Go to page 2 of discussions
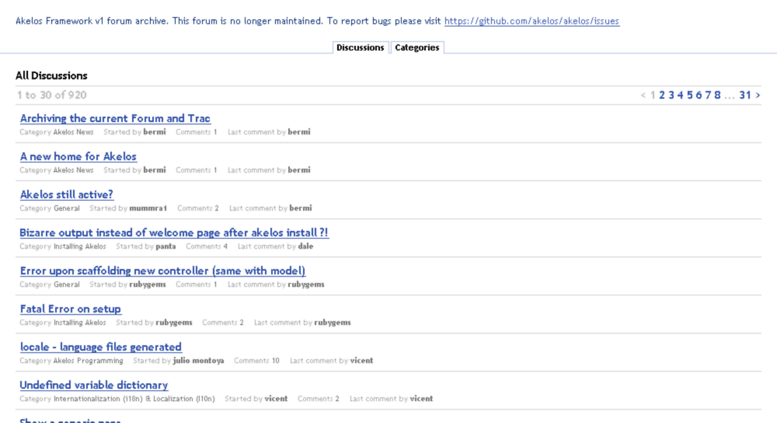 point(662,95)
